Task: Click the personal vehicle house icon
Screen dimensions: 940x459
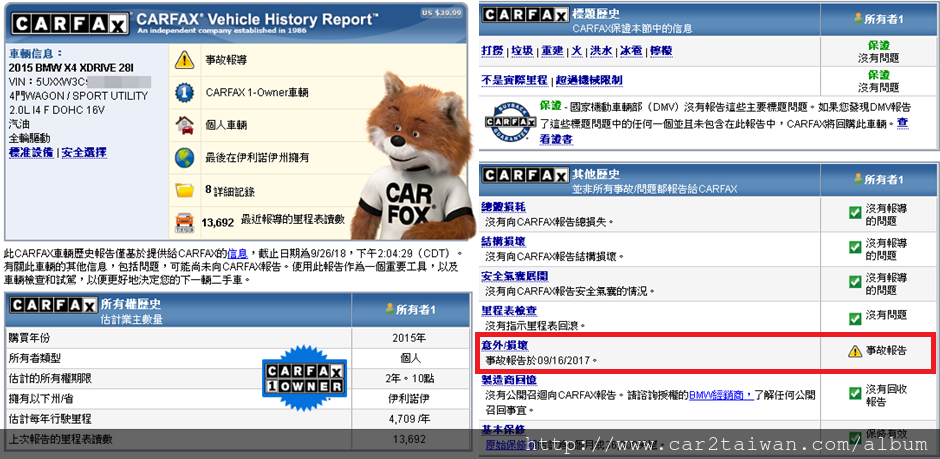Action: click(x=184, y=125)
